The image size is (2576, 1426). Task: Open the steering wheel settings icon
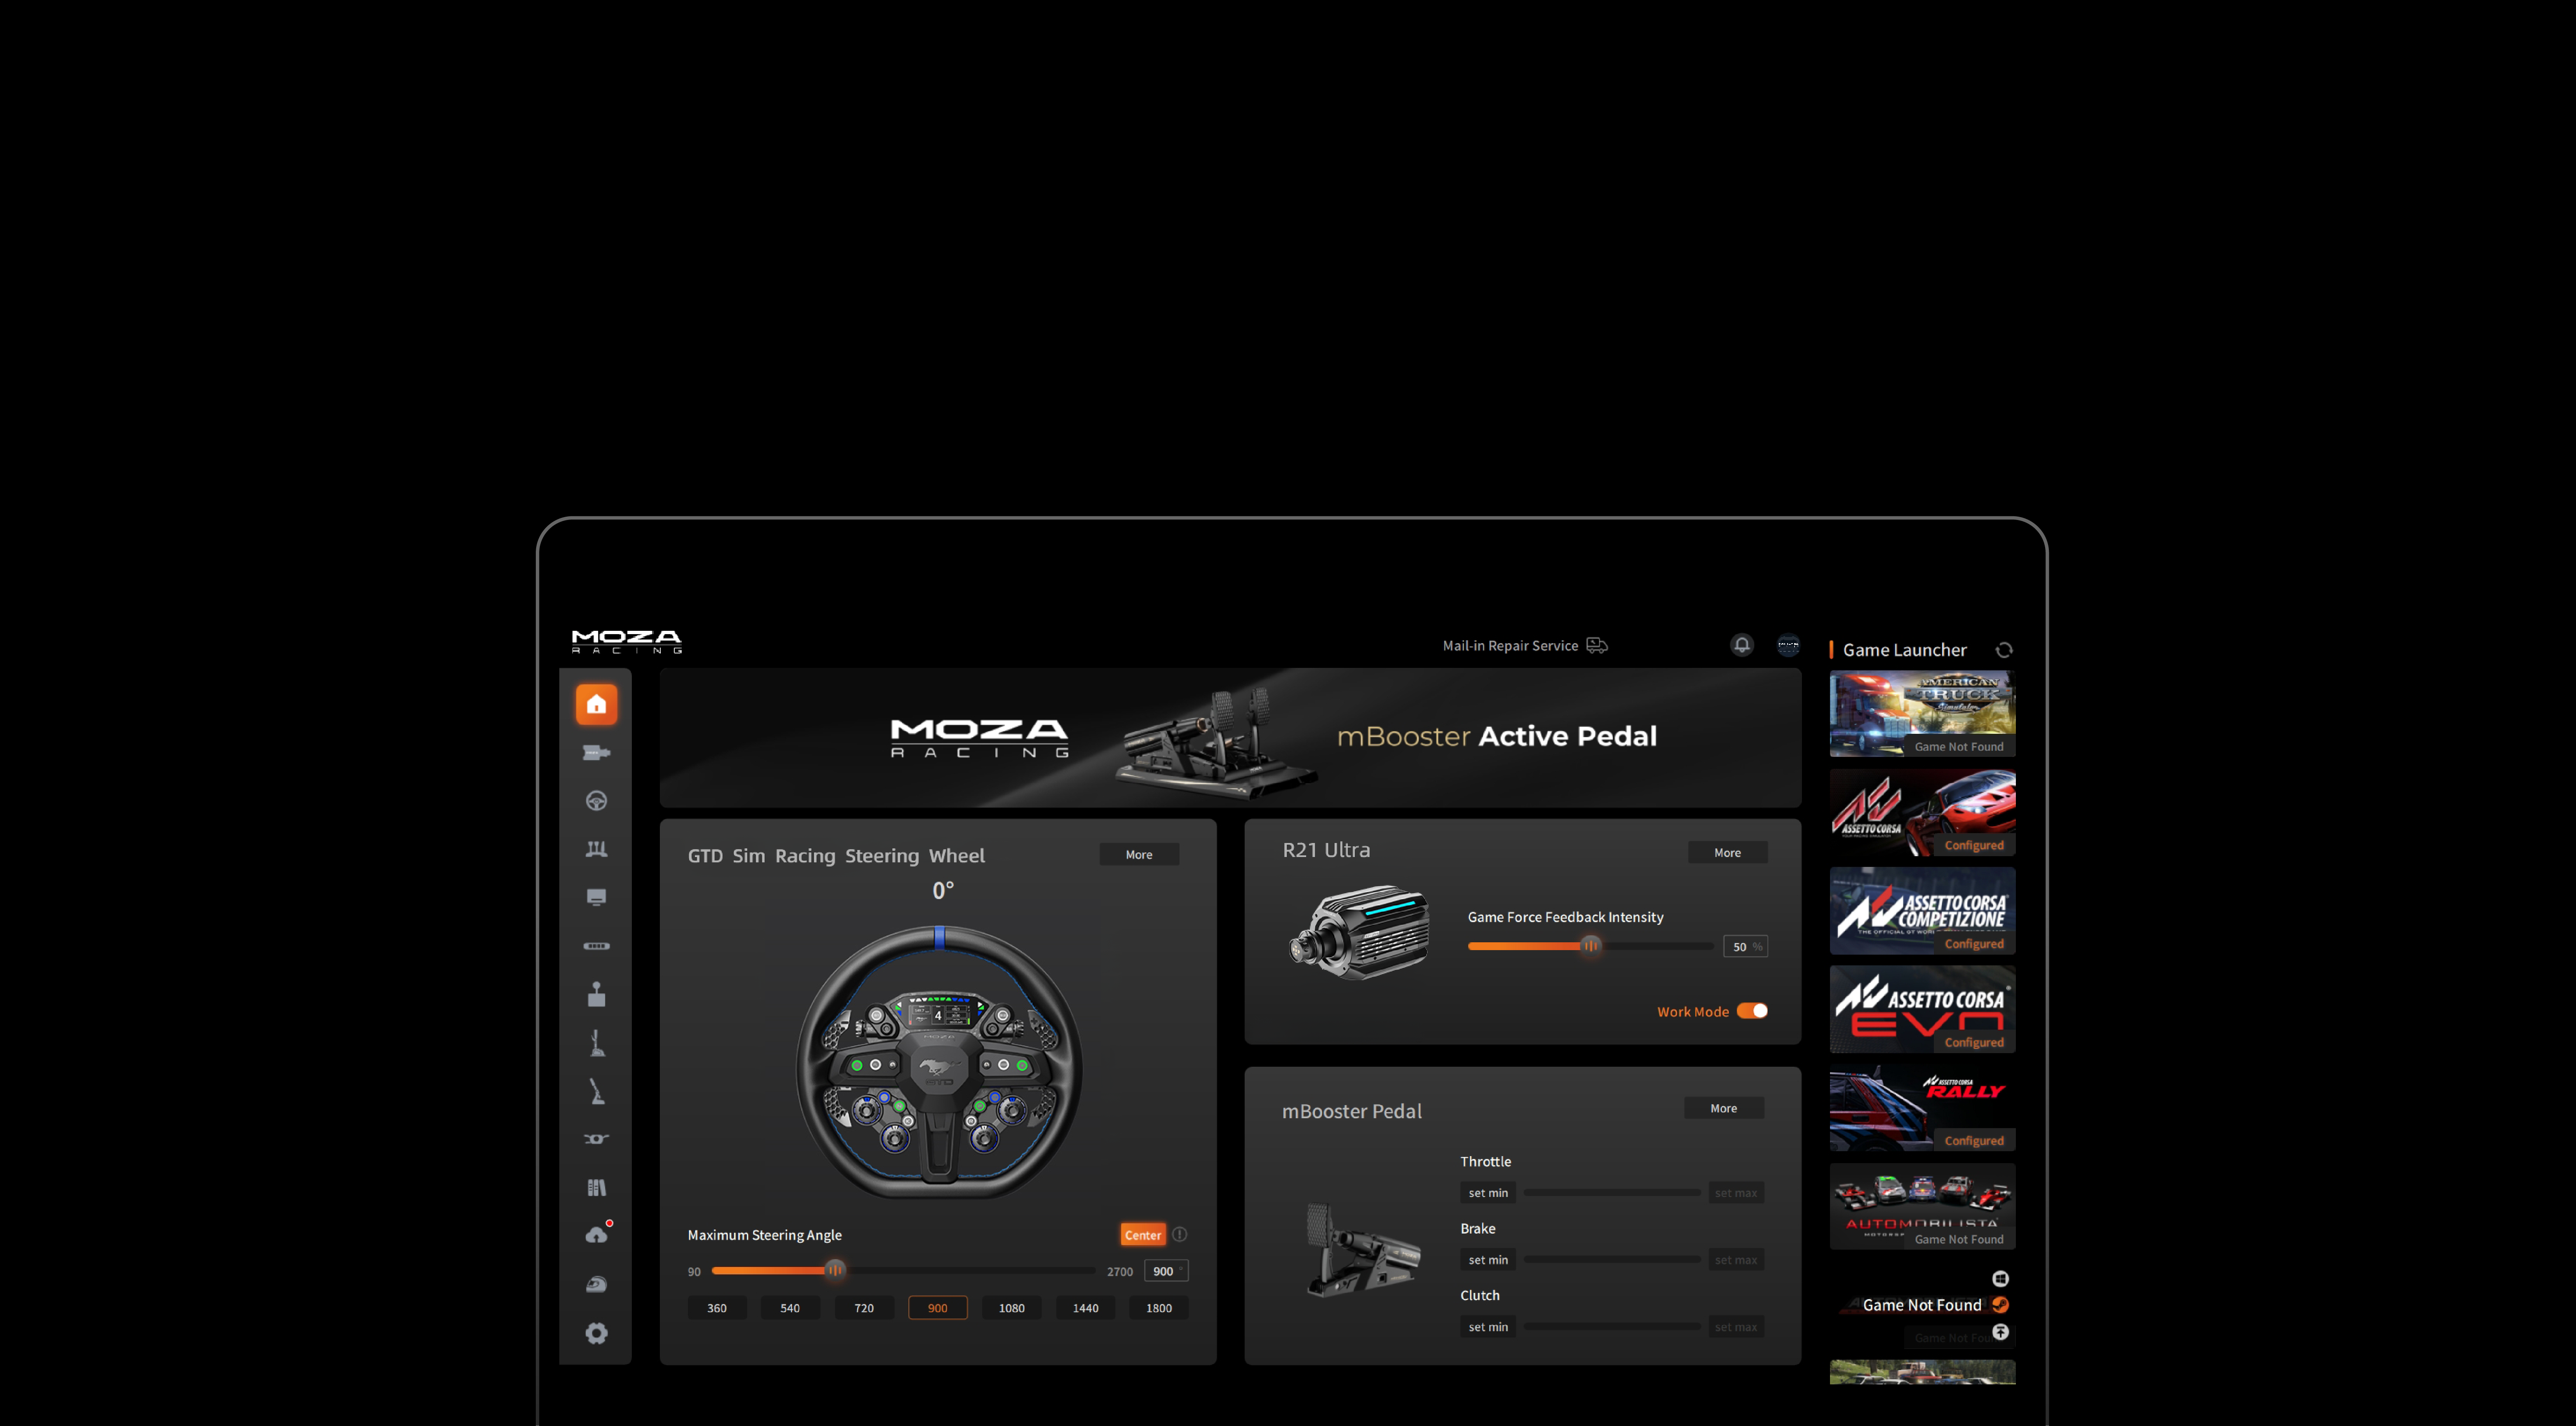[596, 801]
